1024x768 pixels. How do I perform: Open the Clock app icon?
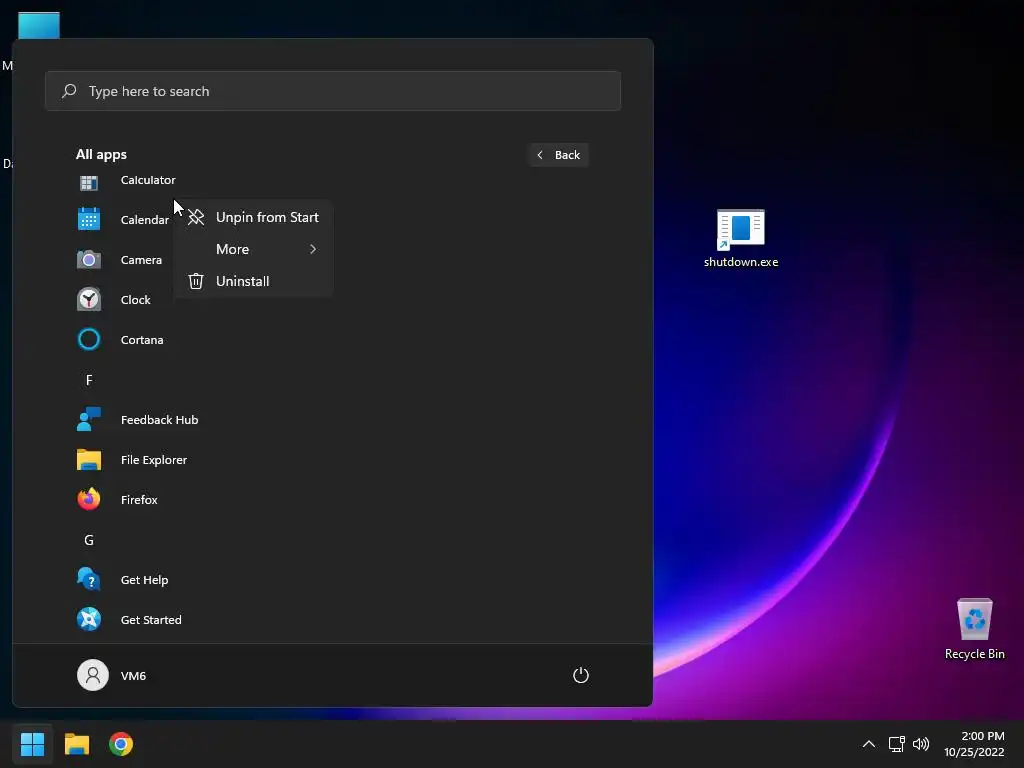tap(89, 299)
